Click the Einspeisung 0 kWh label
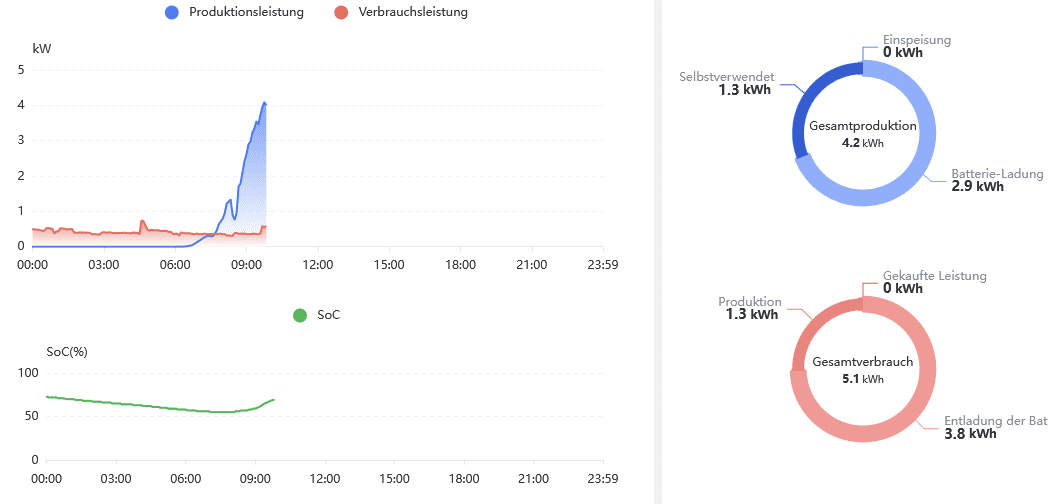The image size is (1057, 504). click(916, 46)
